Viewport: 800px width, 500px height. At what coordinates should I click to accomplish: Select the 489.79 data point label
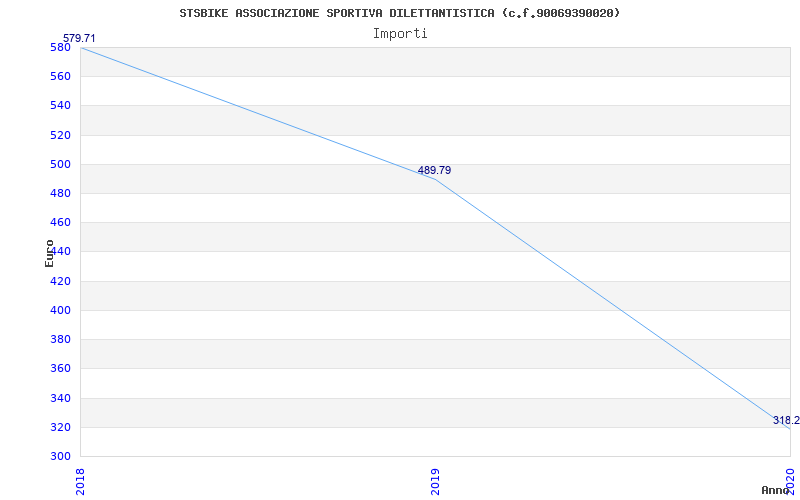[x=434, y=170]
